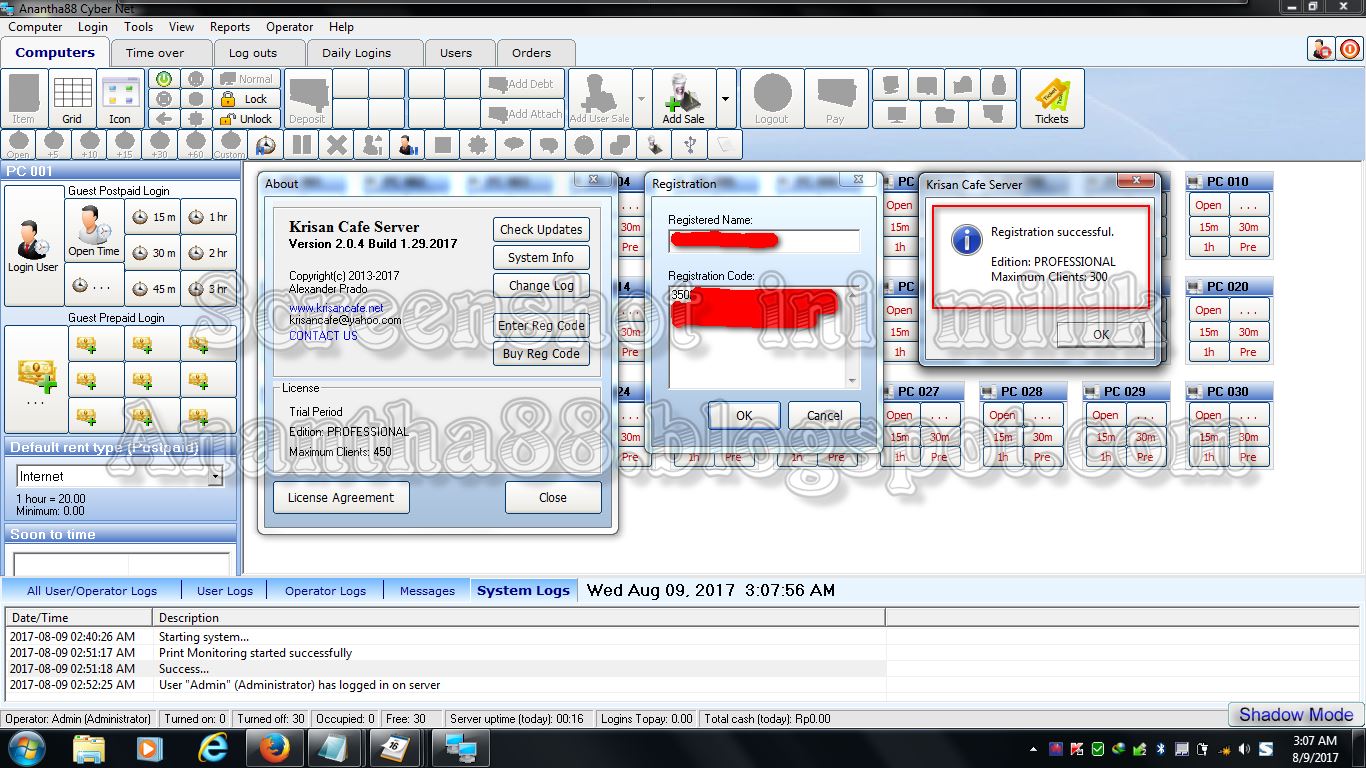Click Pre on PC 030
Viewport: 1366px width, 768px height.
(1248, 457)
